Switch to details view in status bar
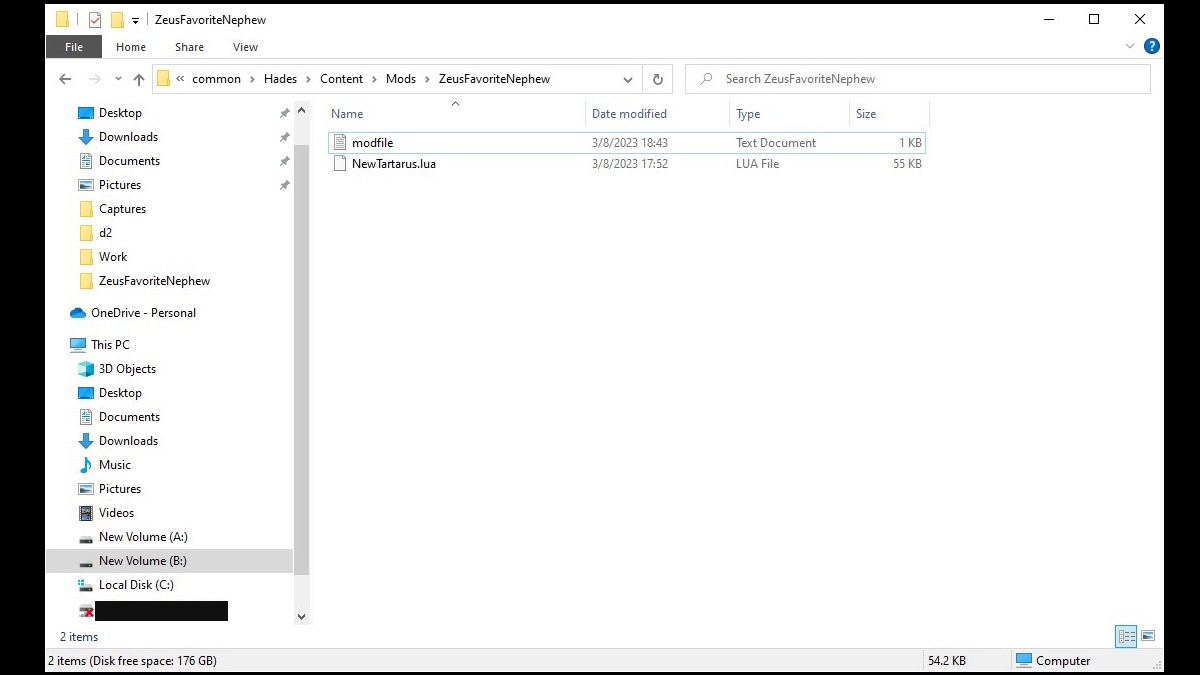 (x=1126, y=636)
